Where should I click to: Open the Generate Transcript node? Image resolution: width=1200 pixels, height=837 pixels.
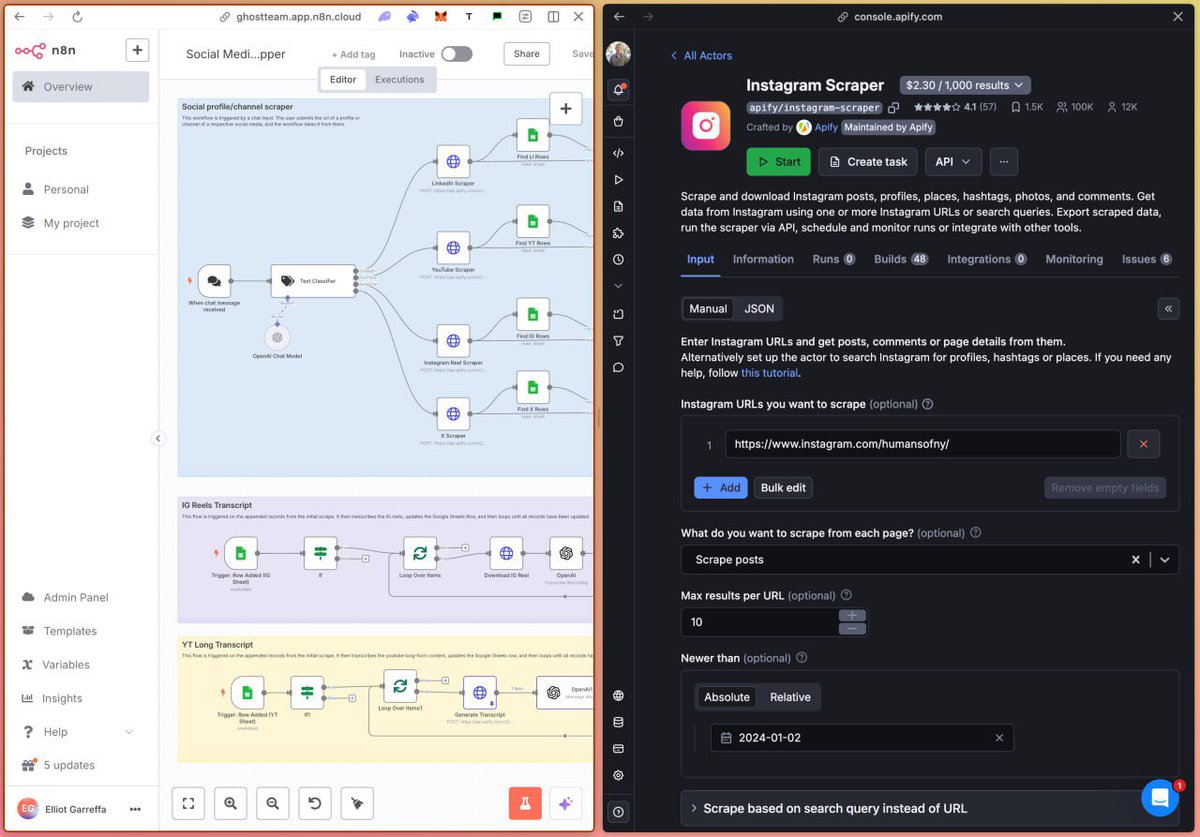479,692
